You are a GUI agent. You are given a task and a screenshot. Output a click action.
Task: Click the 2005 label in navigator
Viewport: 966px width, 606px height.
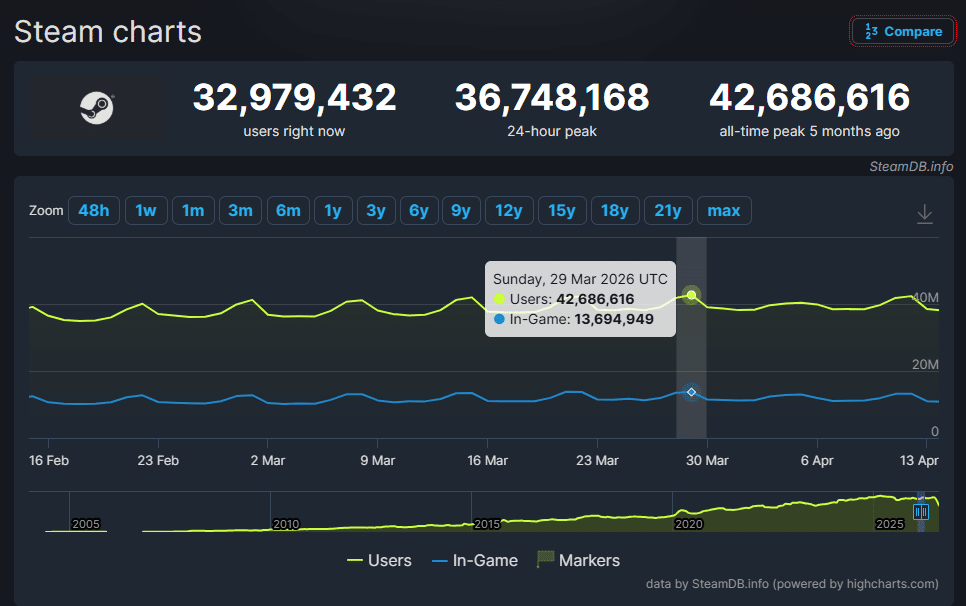[86, 524]
